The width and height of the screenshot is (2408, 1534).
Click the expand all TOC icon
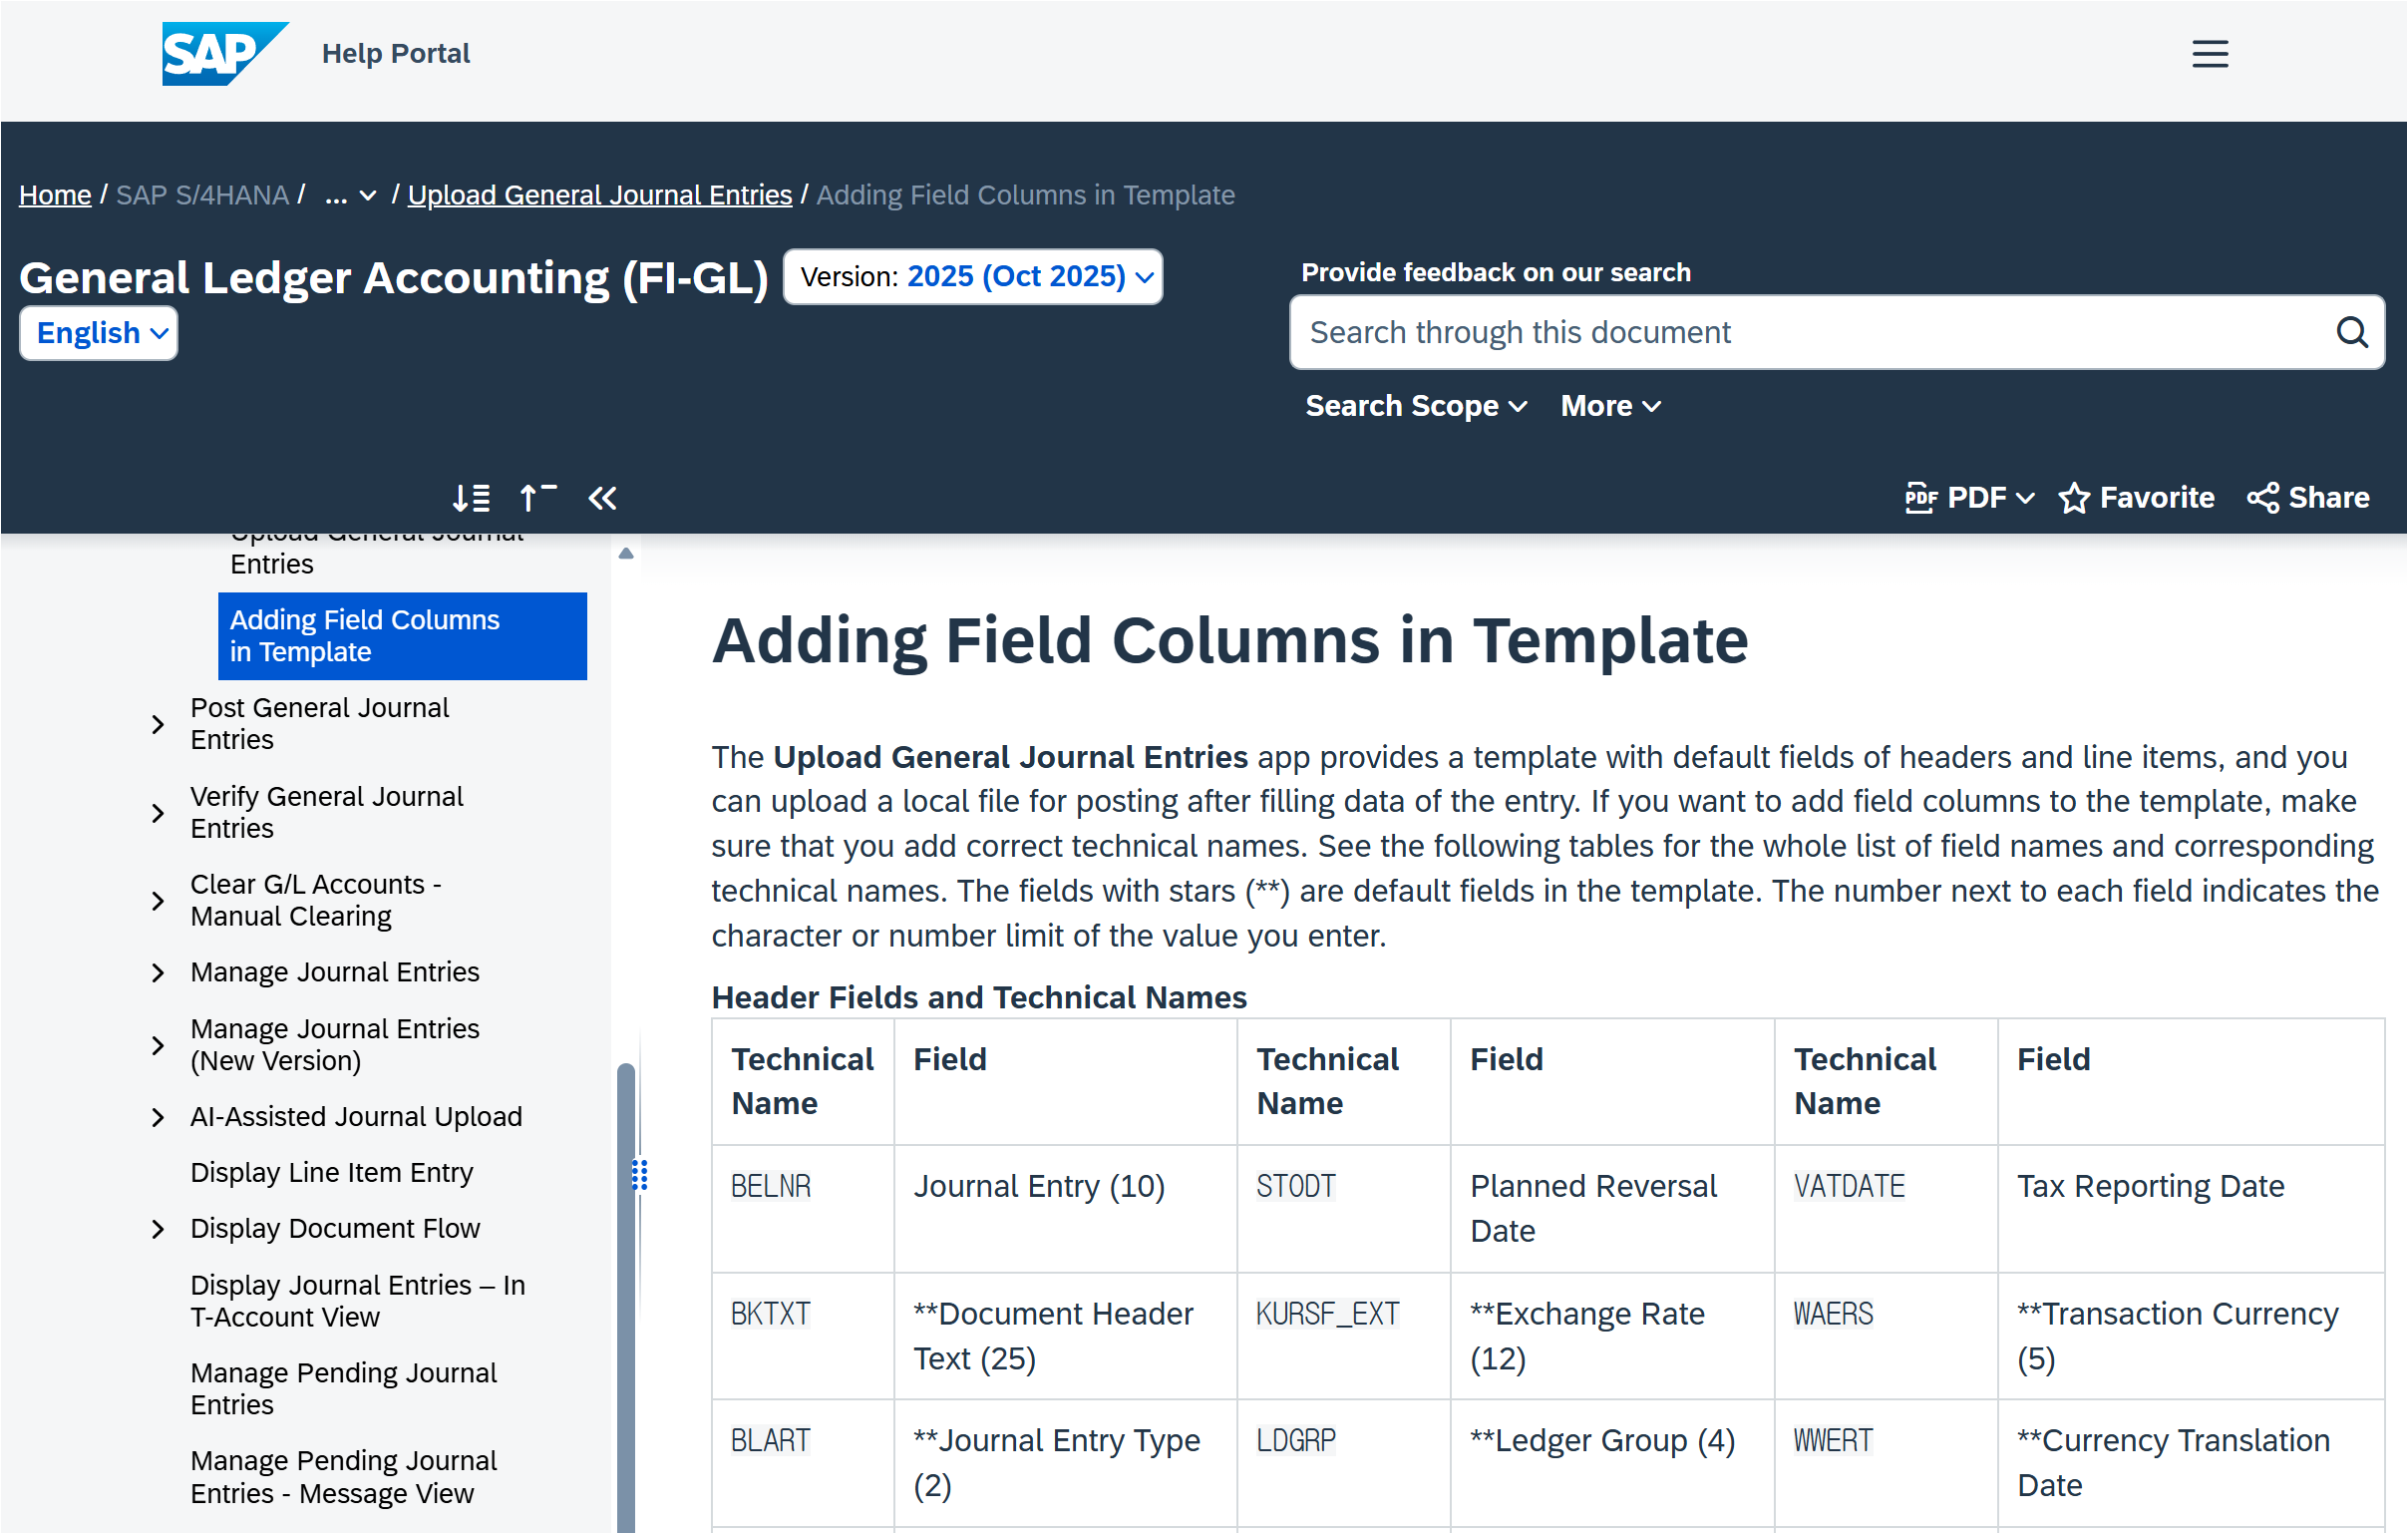tap(471, 498)
